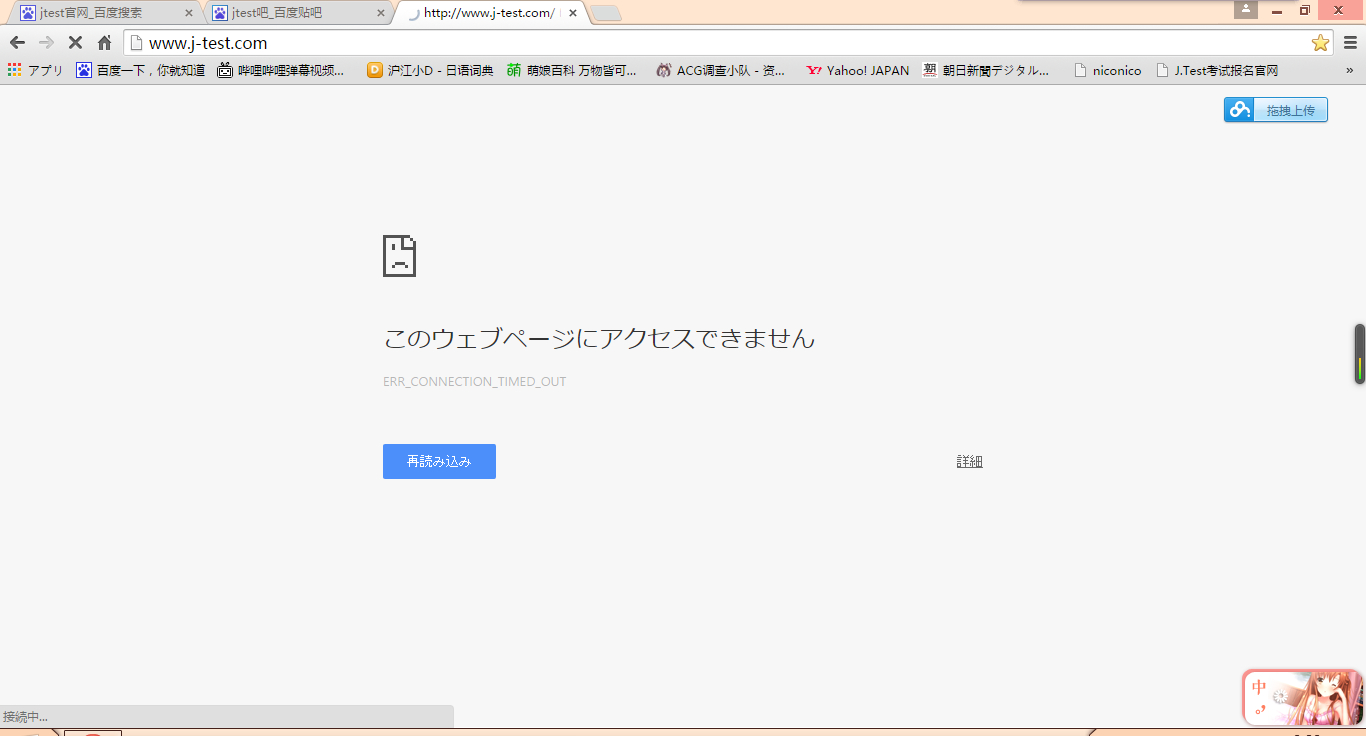Open a new tab
The height and width of the screenshot is (736, 1366).
point(606,13)
